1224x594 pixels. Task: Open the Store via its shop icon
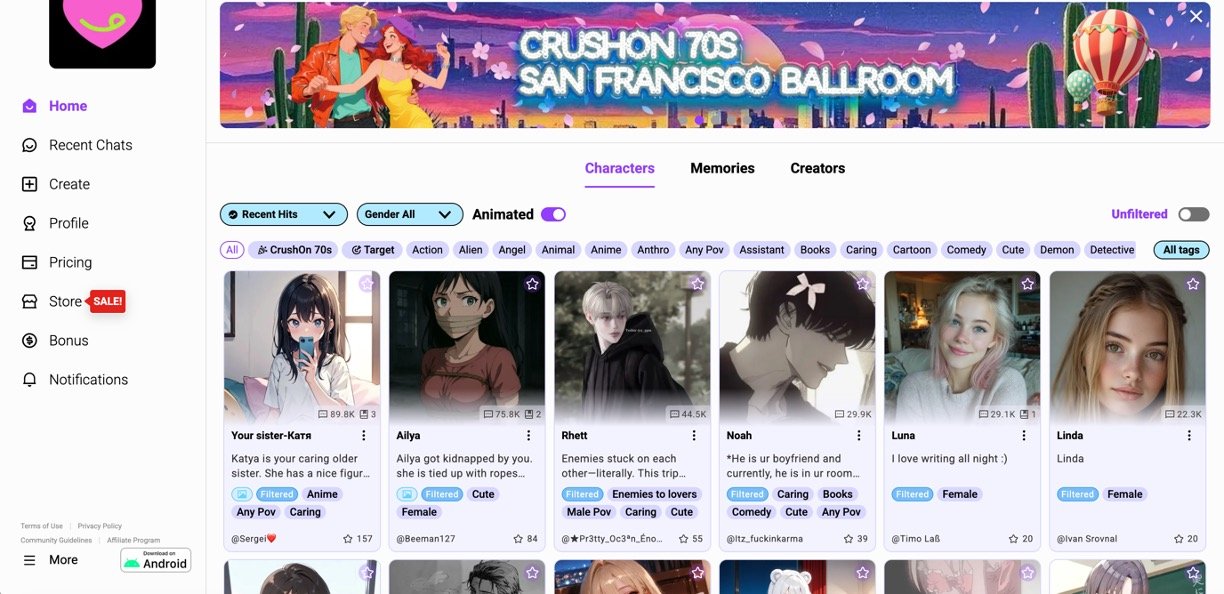(30, 301)
